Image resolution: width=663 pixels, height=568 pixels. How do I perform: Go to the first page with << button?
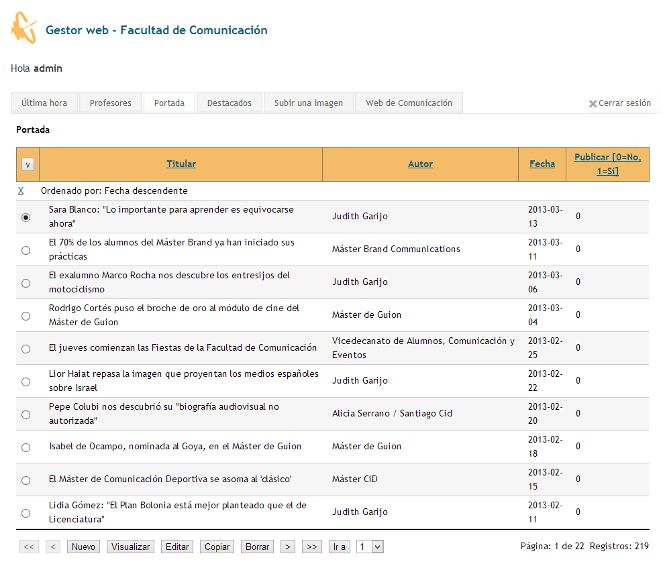click(x=29, y=547)
